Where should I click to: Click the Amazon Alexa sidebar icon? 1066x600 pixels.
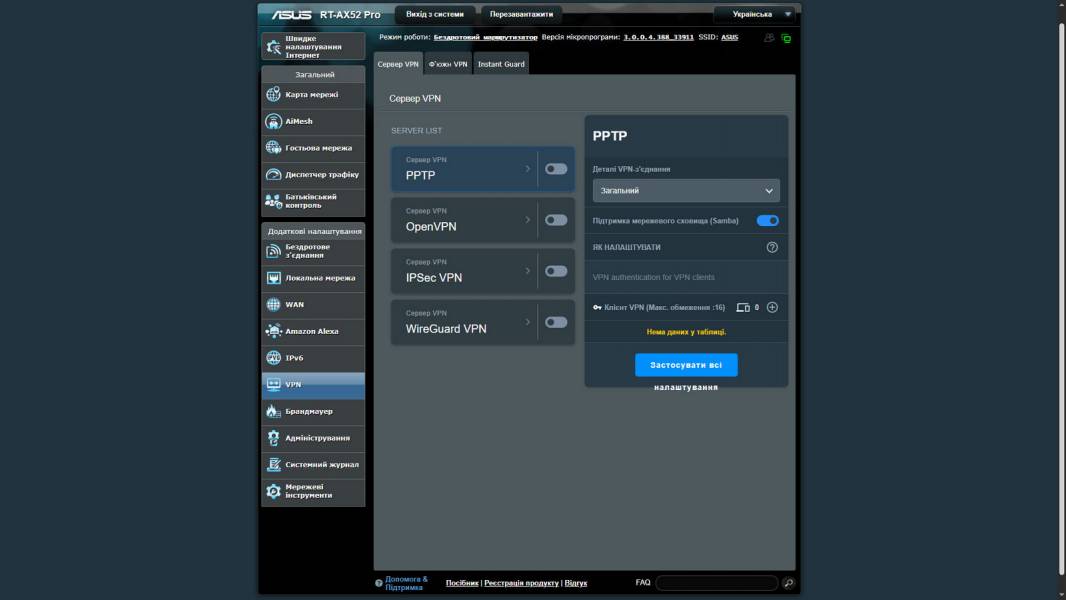(x=273, y=331)
